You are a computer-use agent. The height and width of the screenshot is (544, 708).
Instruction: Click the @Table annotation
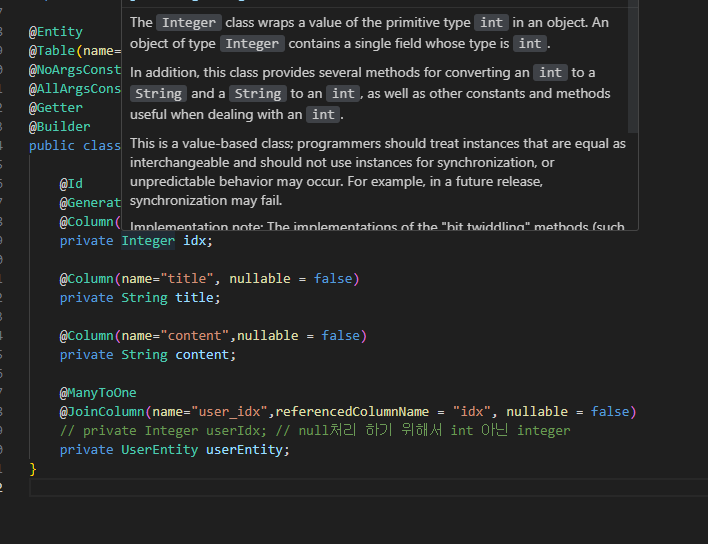point(51,51)
